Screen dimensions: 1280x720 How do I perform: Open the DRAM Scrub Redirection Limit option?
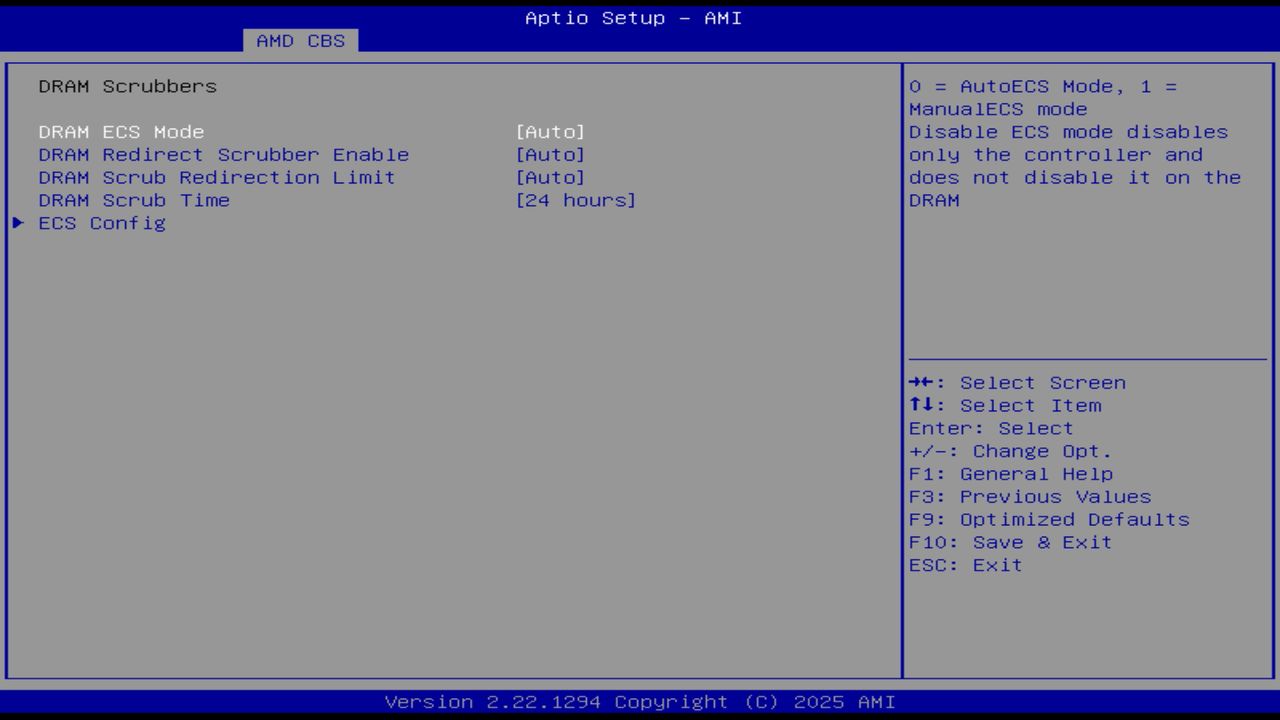pos(216,177)
